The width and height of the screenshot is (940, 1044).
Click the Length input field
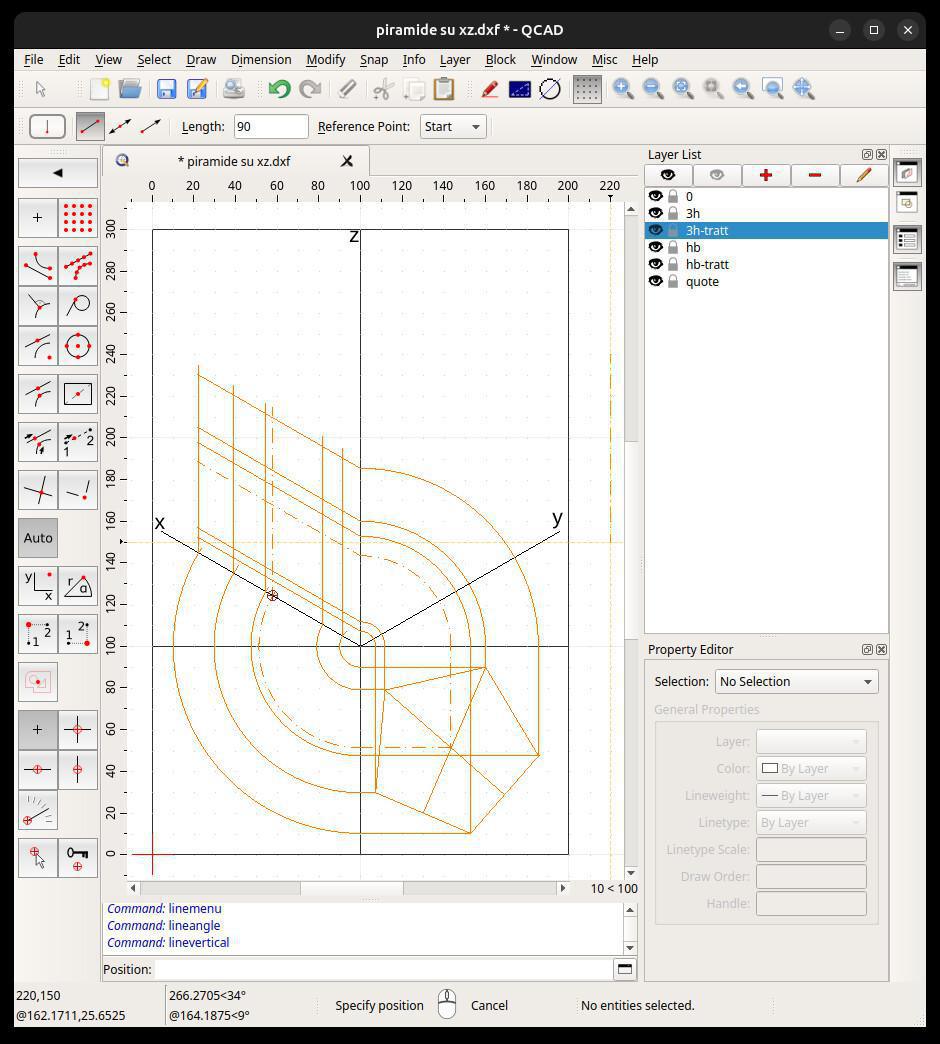pos(270,126)
